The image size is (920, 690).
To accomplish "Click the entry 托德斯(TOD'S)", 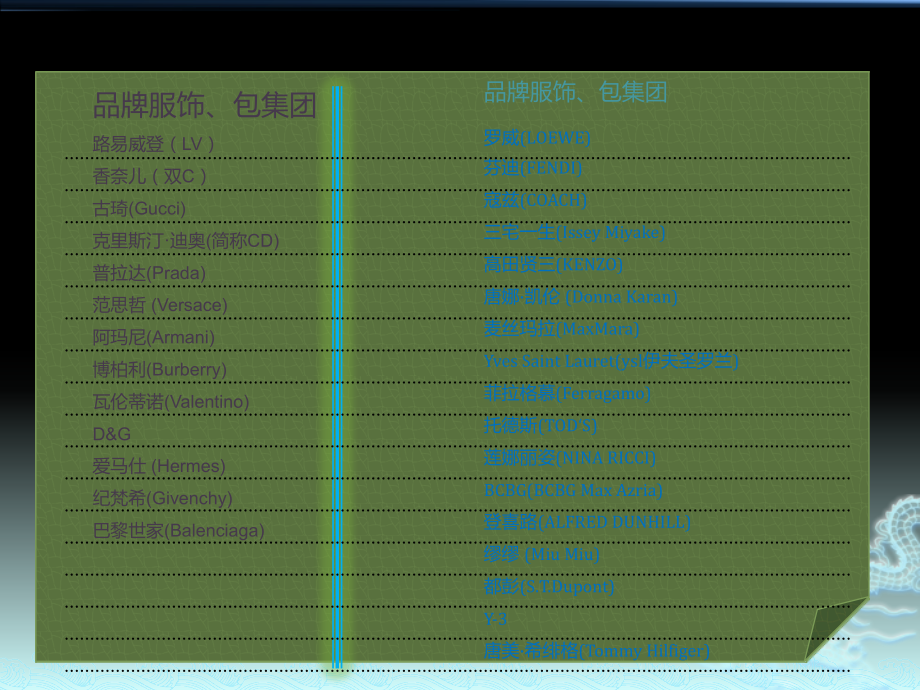I will point(540,425).
